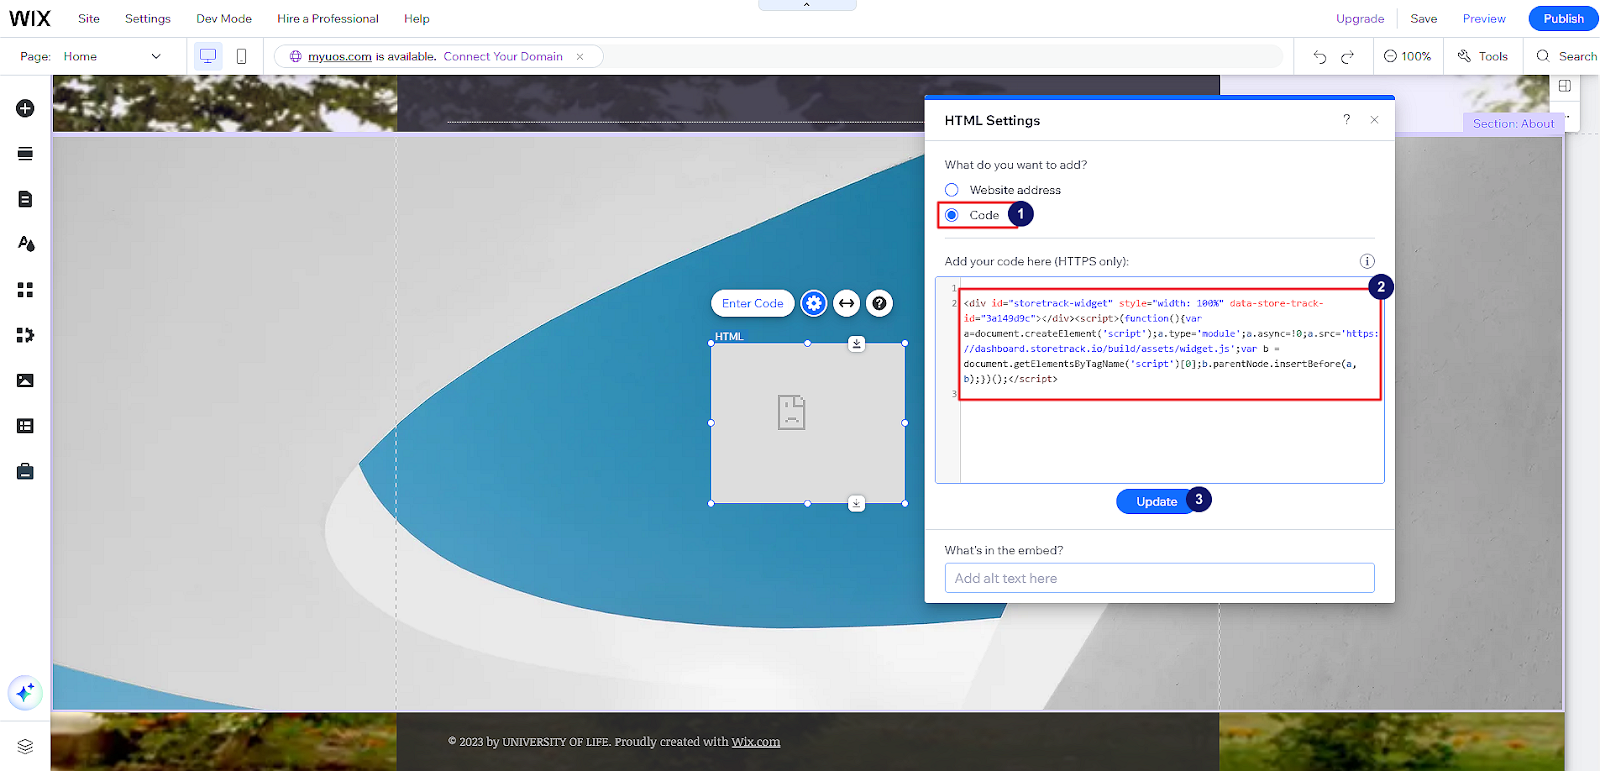This screenshot has height=771, width=1600.
Task: Click the Enter Code button
Action: pyautogui.click(x=753, y=303)
